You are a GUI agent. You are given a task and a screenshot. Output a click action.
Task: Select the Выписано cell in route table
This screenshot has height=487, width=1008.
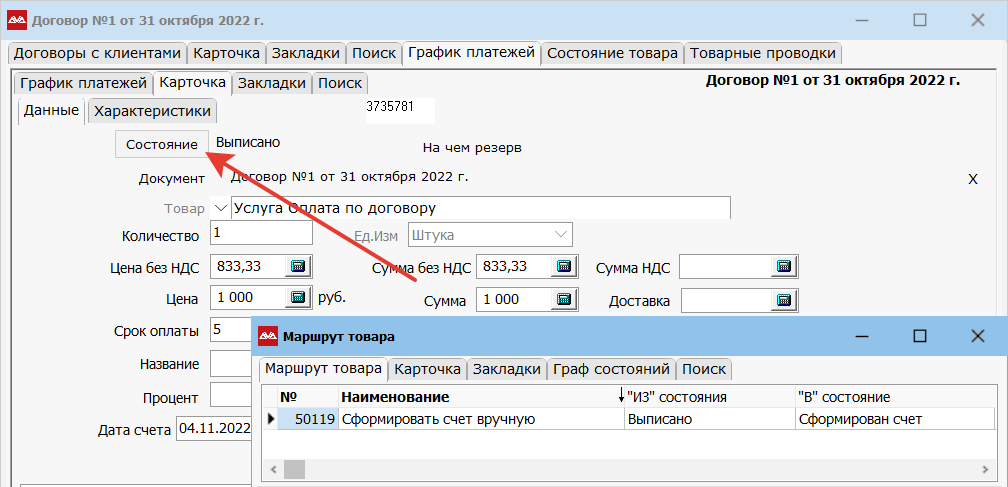click(x=710, y=420)
